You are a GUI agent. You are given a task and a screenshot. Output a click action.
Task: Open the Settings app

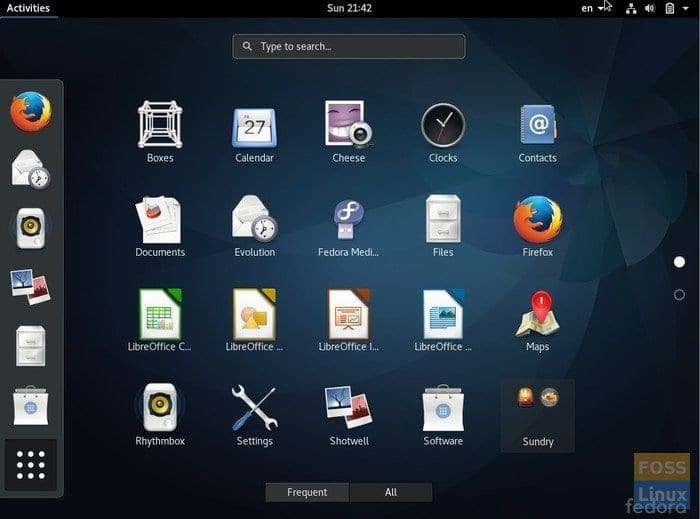(254, 415)
